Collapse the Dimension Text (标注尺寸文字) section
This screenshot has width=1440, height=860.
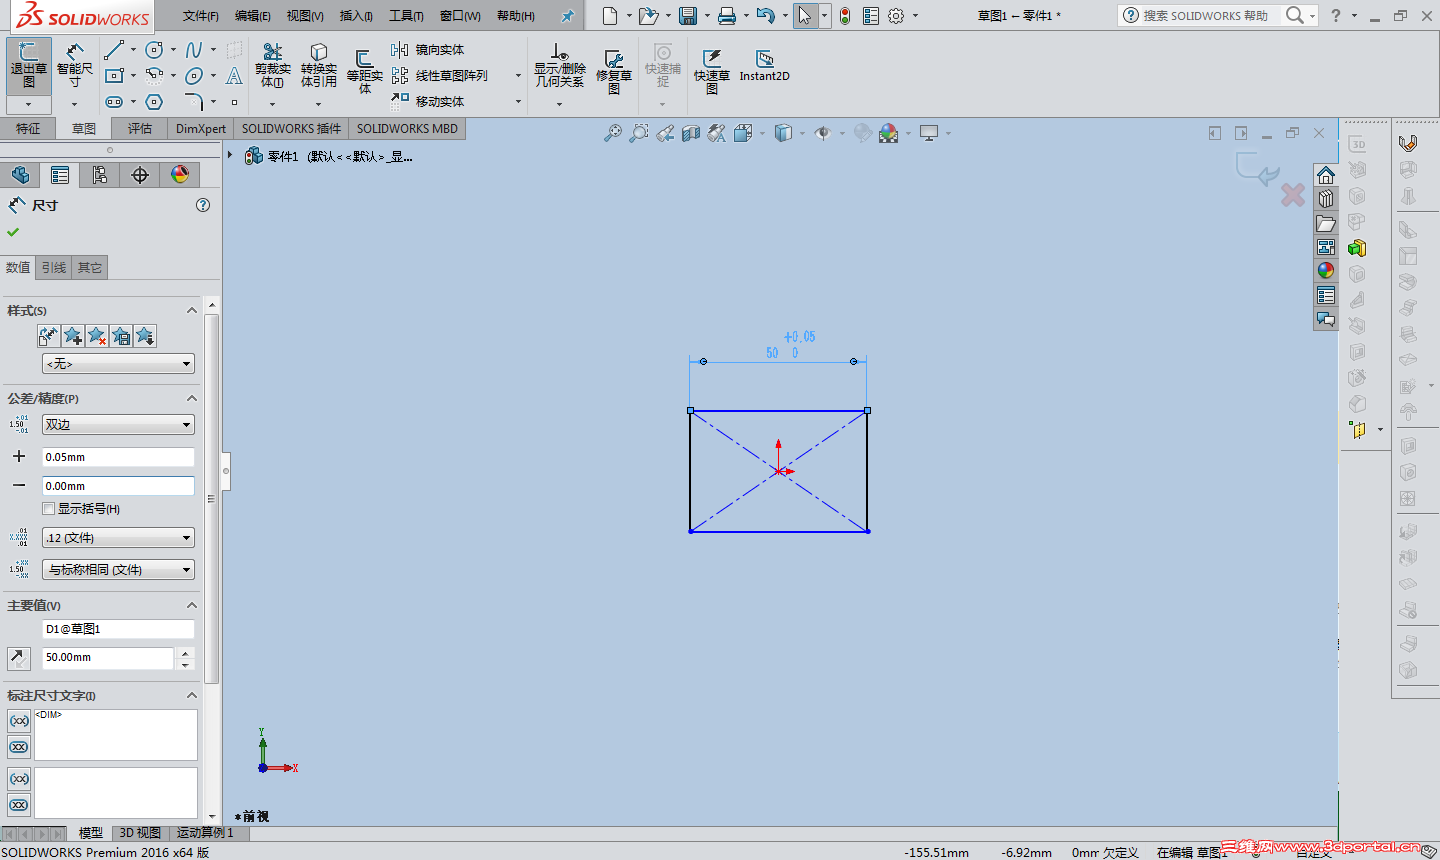(x=192, y=696)
